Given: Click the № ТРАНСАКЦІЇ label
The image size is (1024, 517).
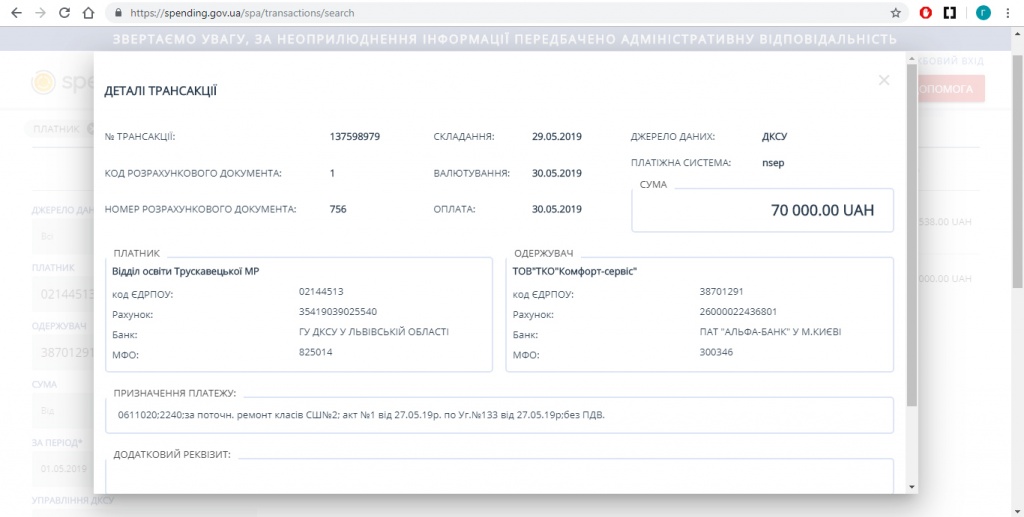Looking at the screenshot, I should point(140,137).
